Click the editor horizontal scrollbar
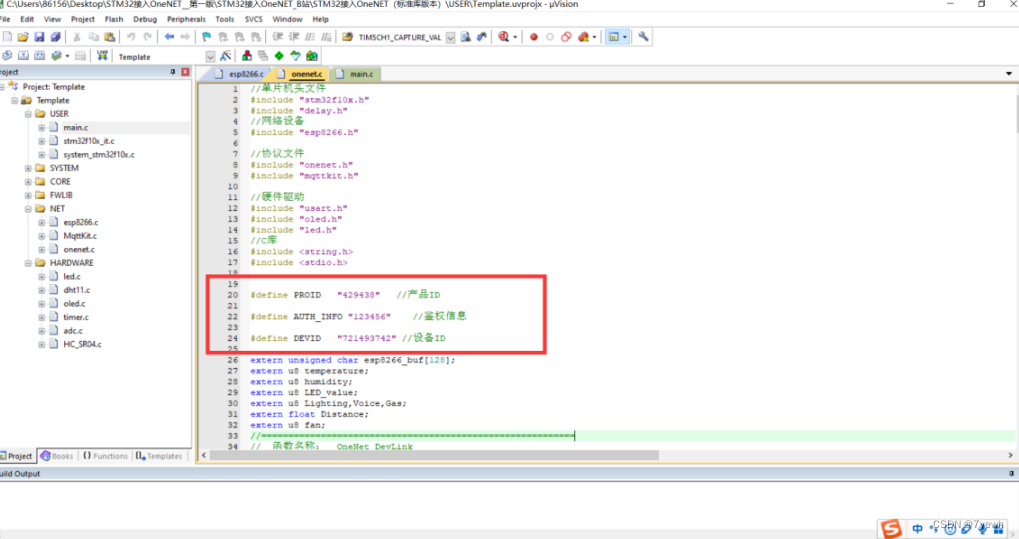1019x539 pixels. (x=434, y=456)
